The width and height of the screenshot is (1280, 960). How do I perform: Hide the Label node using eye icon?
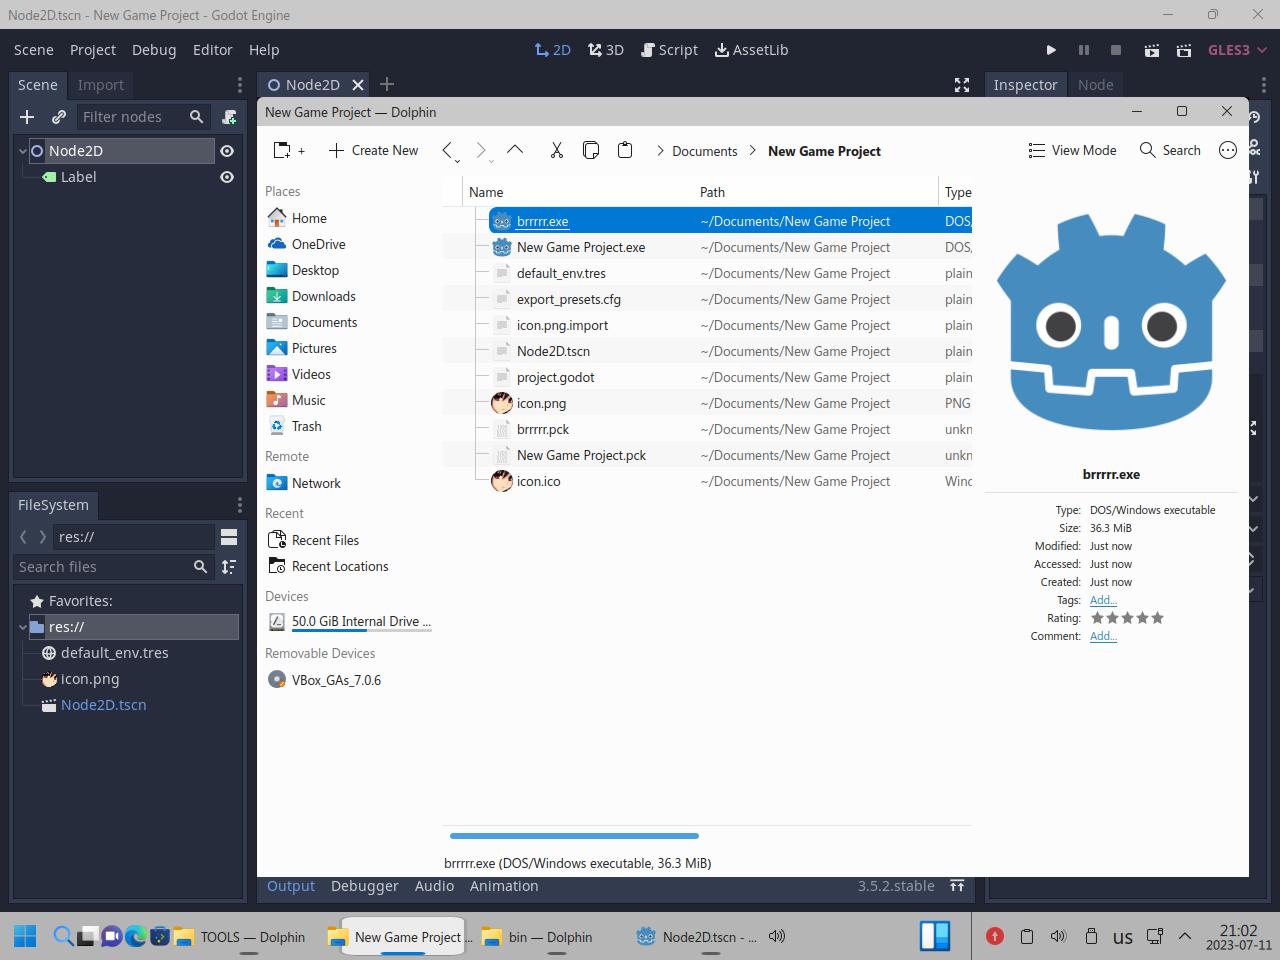(227, 177)
